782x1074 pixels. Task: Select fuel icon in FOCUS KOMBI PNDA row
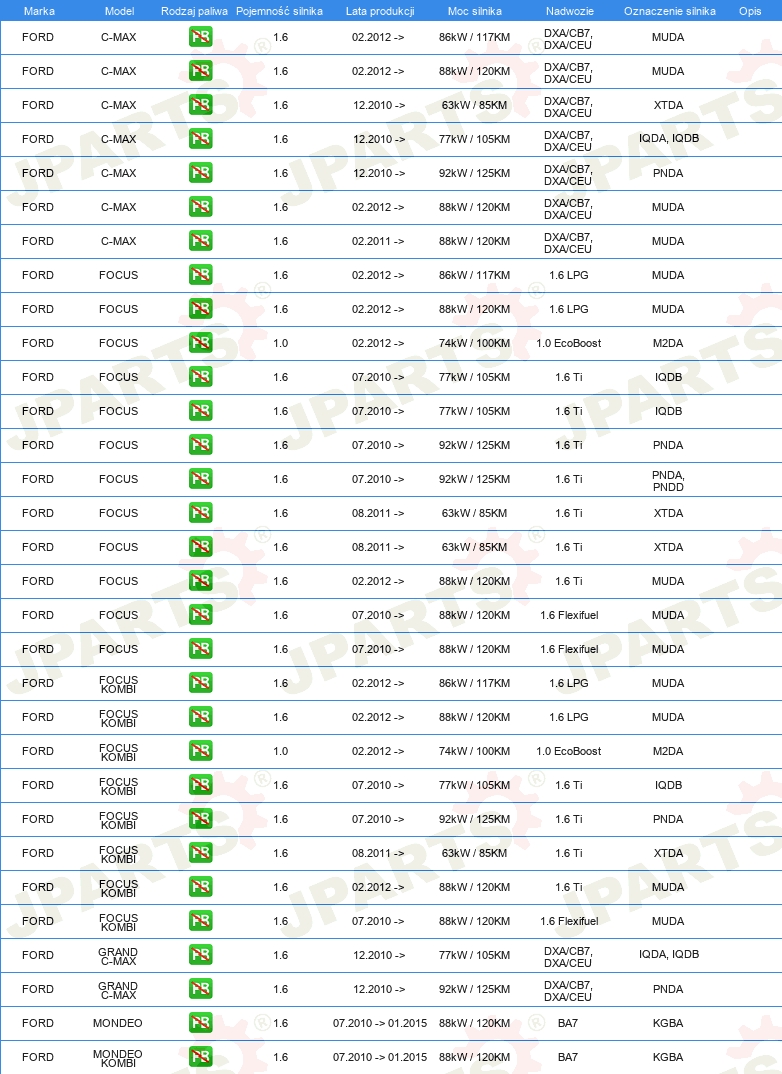(x=201, y=819)
